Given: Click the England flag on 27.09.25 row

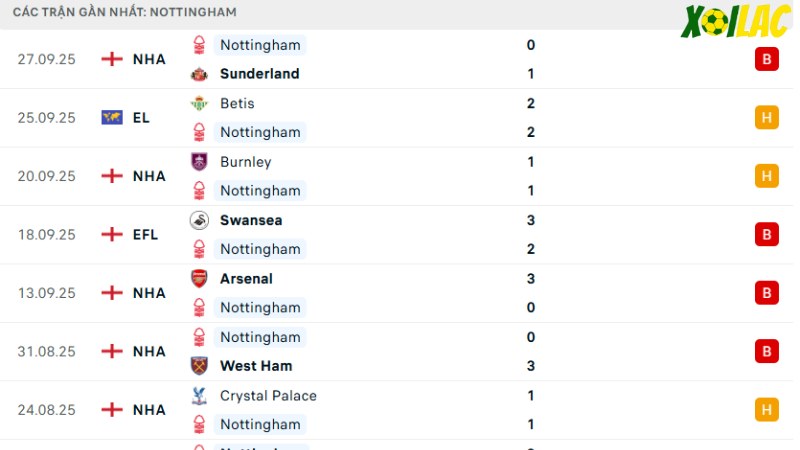Looking at the screenshot, I should tap(111, 59).
